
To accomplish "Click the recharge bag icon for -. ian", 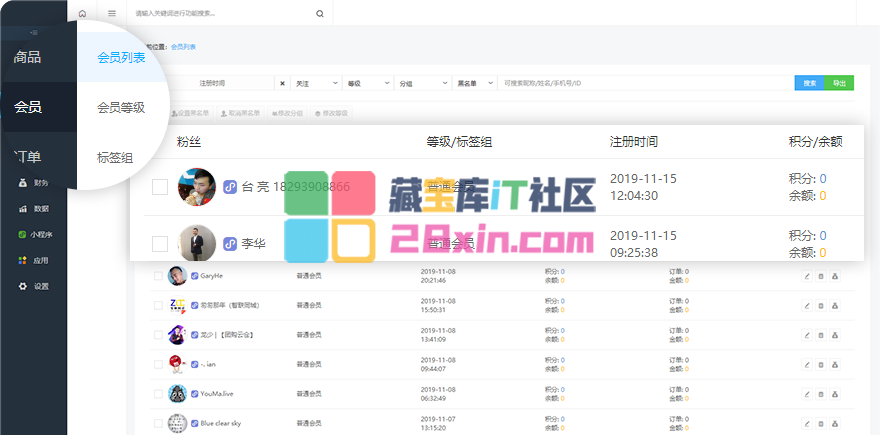I will pos(835,364).
